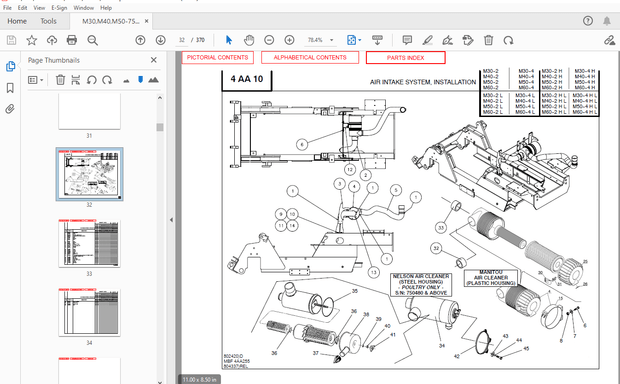Open the Bookmarks panel icon
The height and width of the screenshot is (384, 620).
click(x=10, y=88)
